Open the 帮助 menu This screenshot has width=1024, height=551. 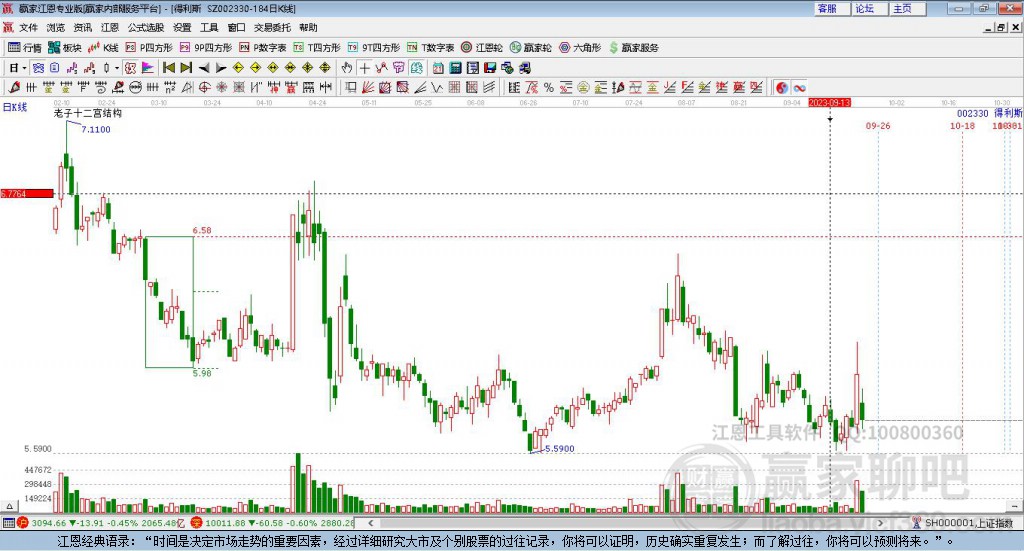point(308,27)
